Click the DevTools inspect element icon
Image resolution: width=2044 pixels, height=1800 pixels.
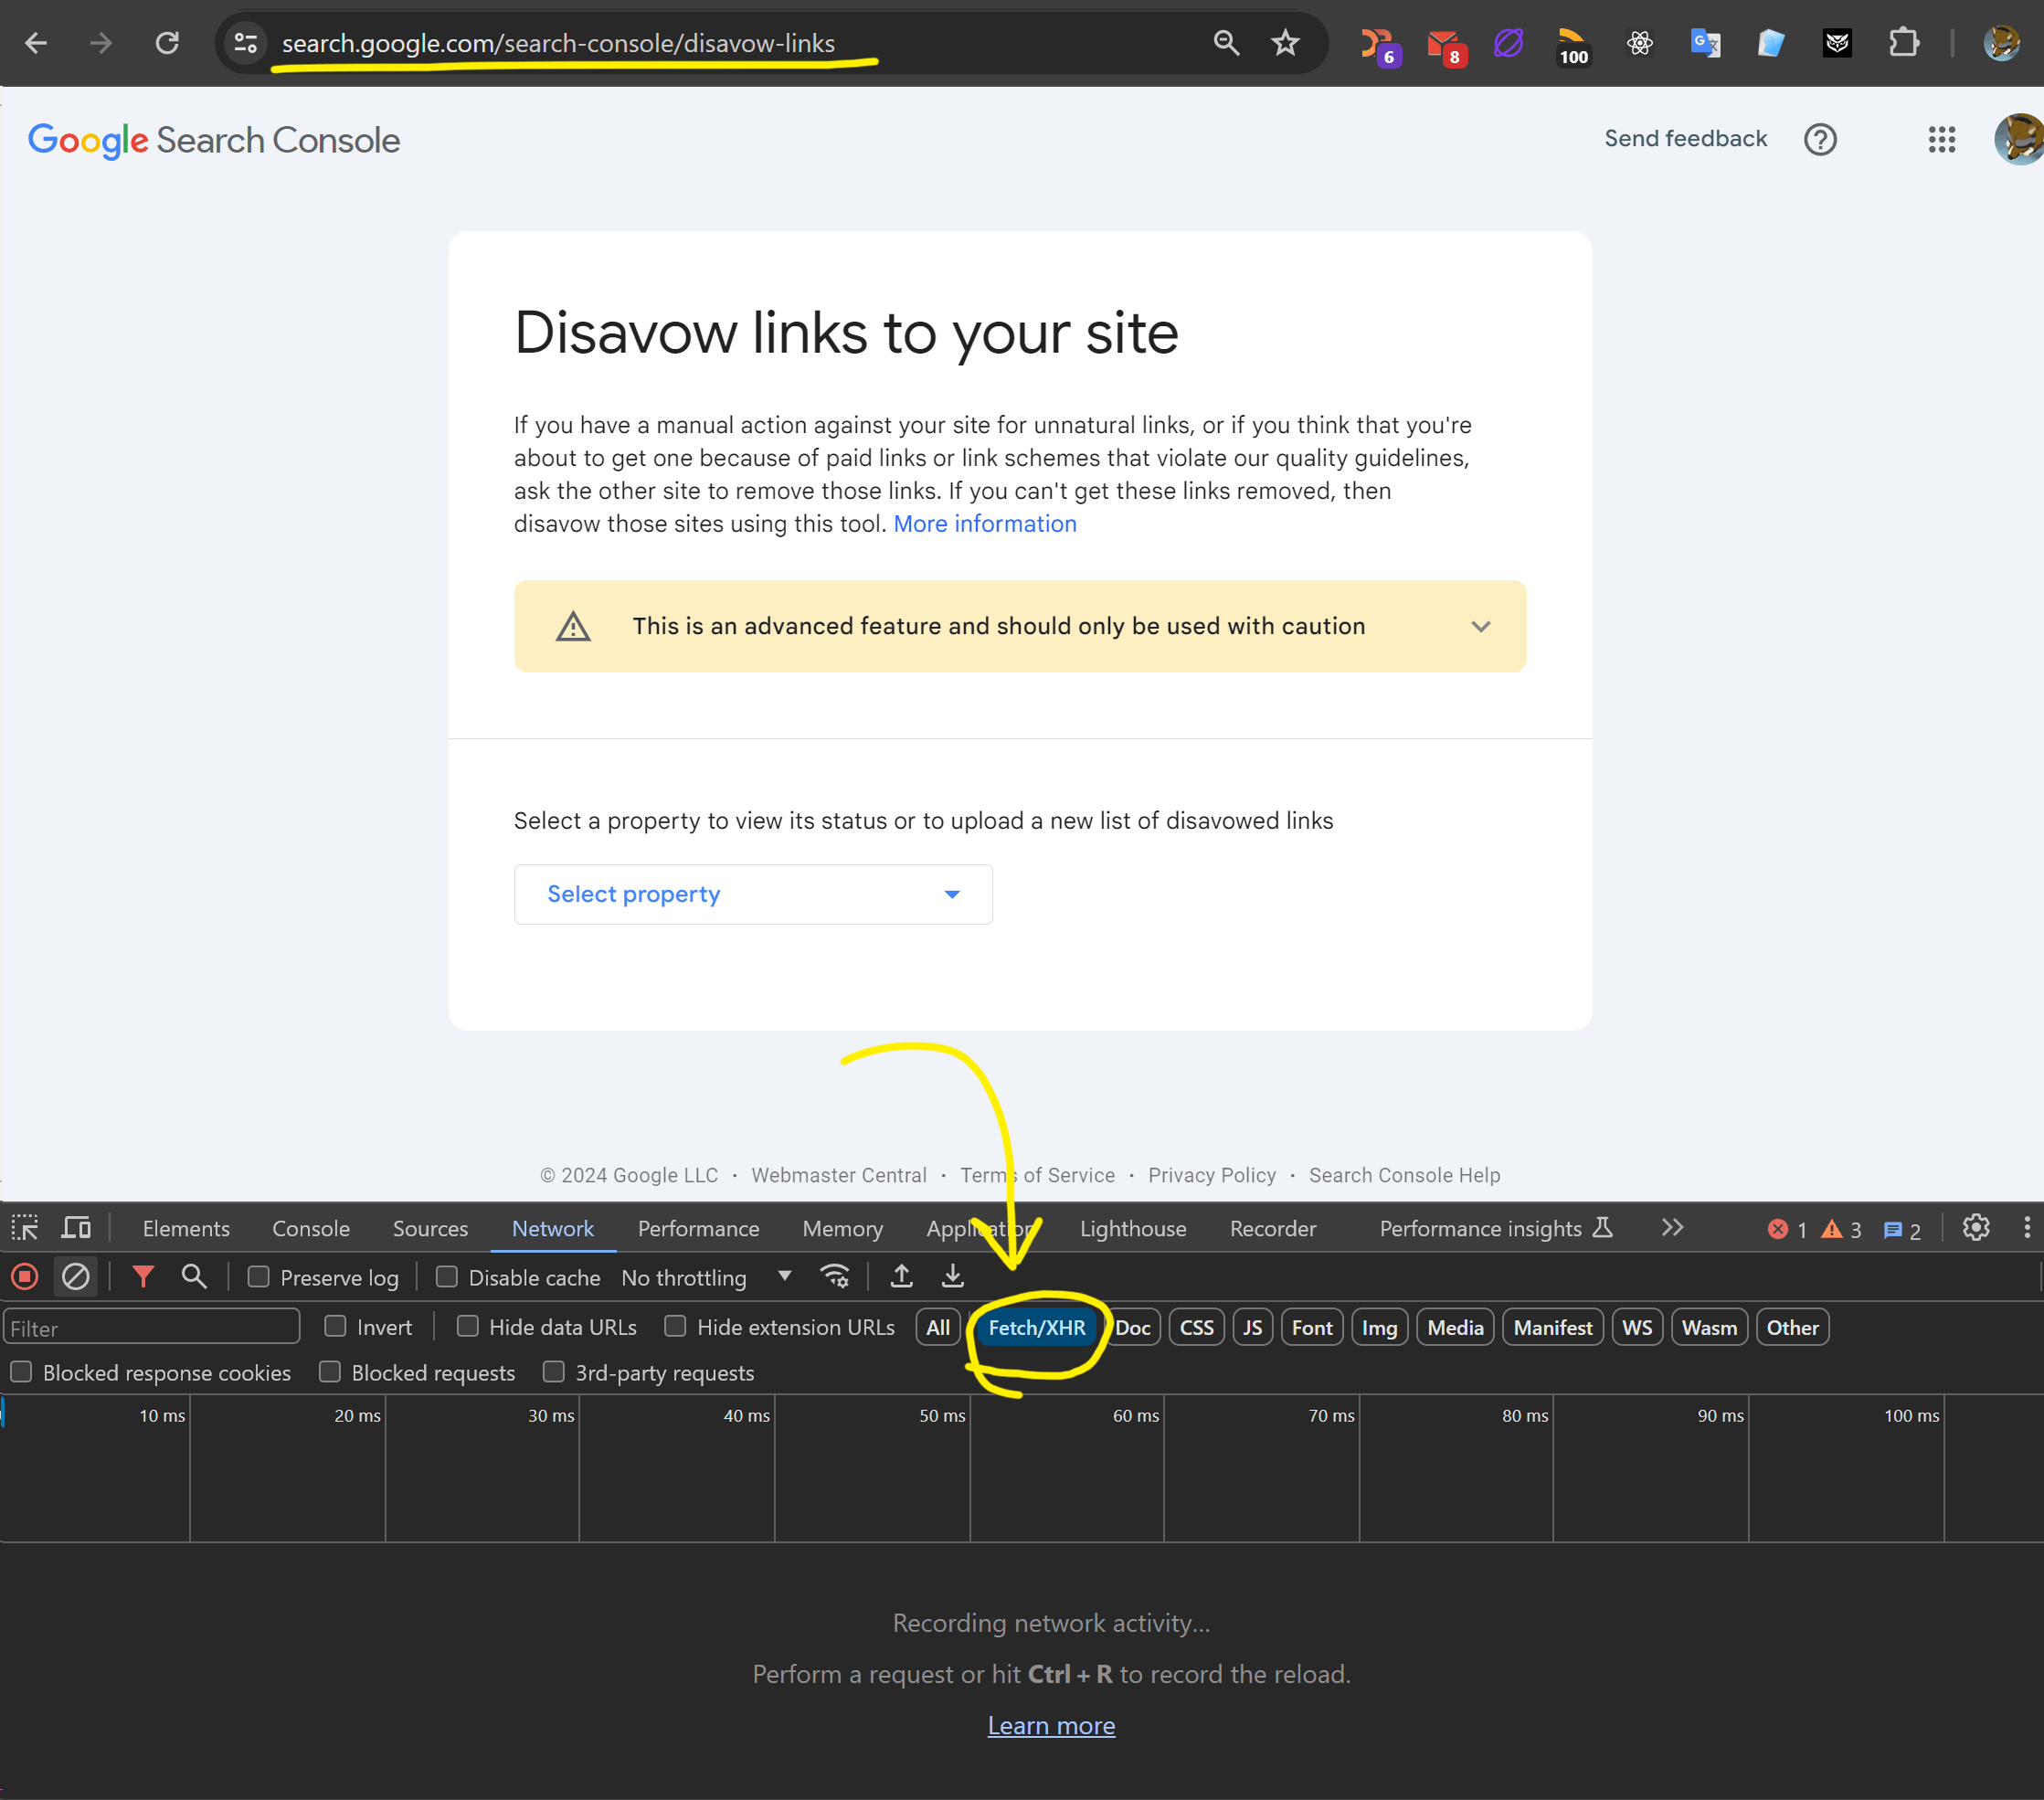(25, 1228)
